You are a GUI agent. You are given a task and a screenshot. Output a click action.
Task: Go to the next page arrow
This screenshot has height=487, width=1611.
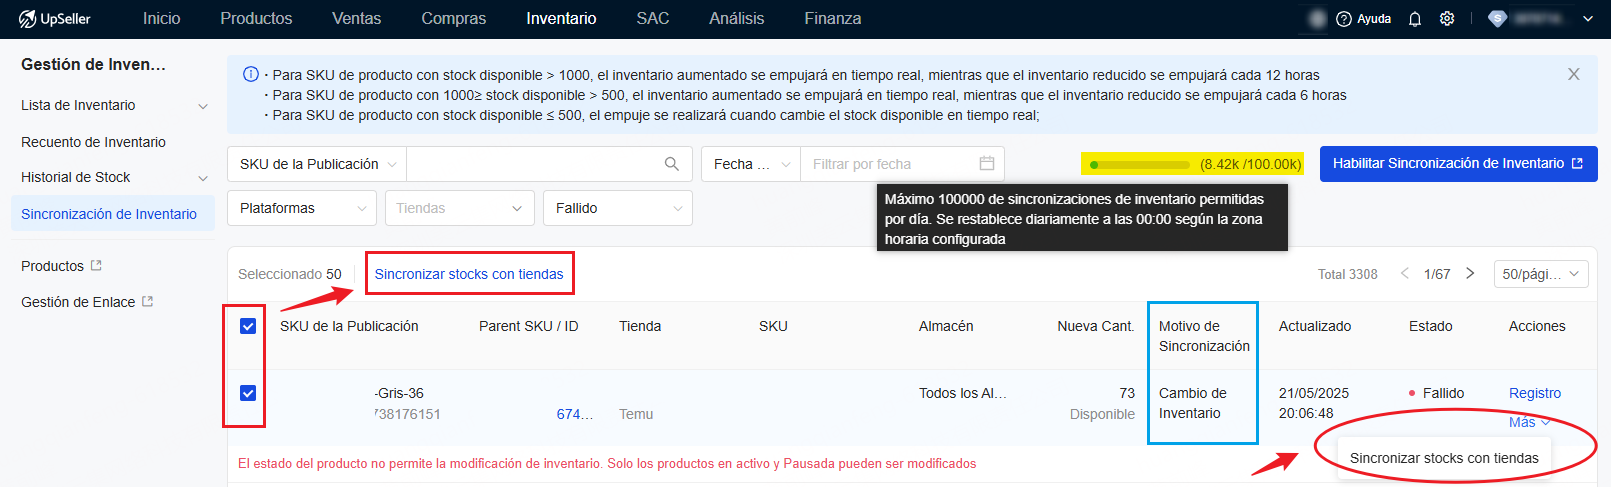click(1470, 273)
